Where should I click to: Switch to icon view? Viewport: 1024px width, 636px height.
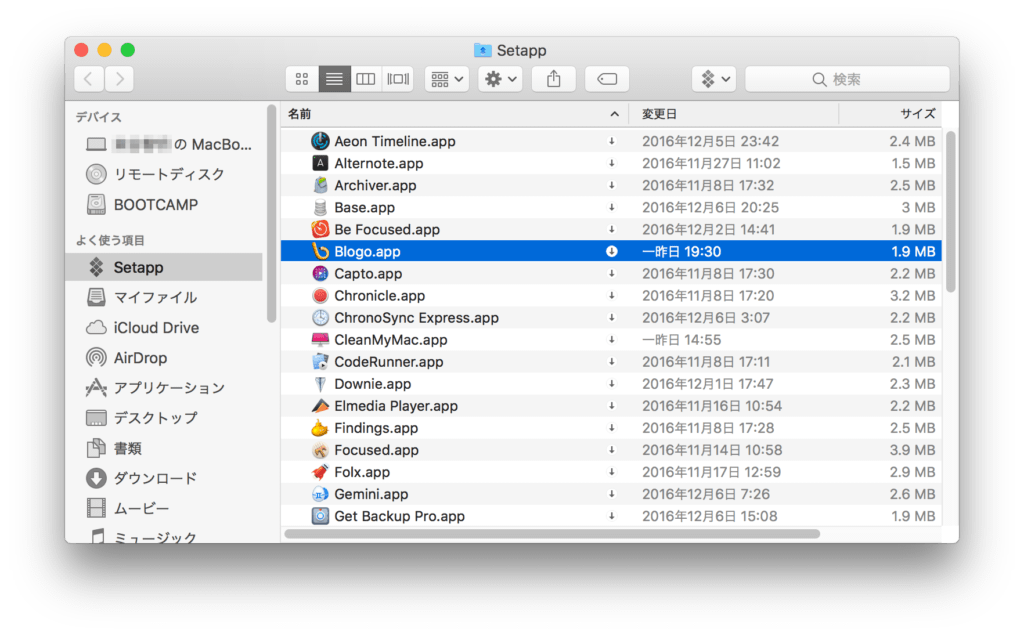(x=302, y=79)
